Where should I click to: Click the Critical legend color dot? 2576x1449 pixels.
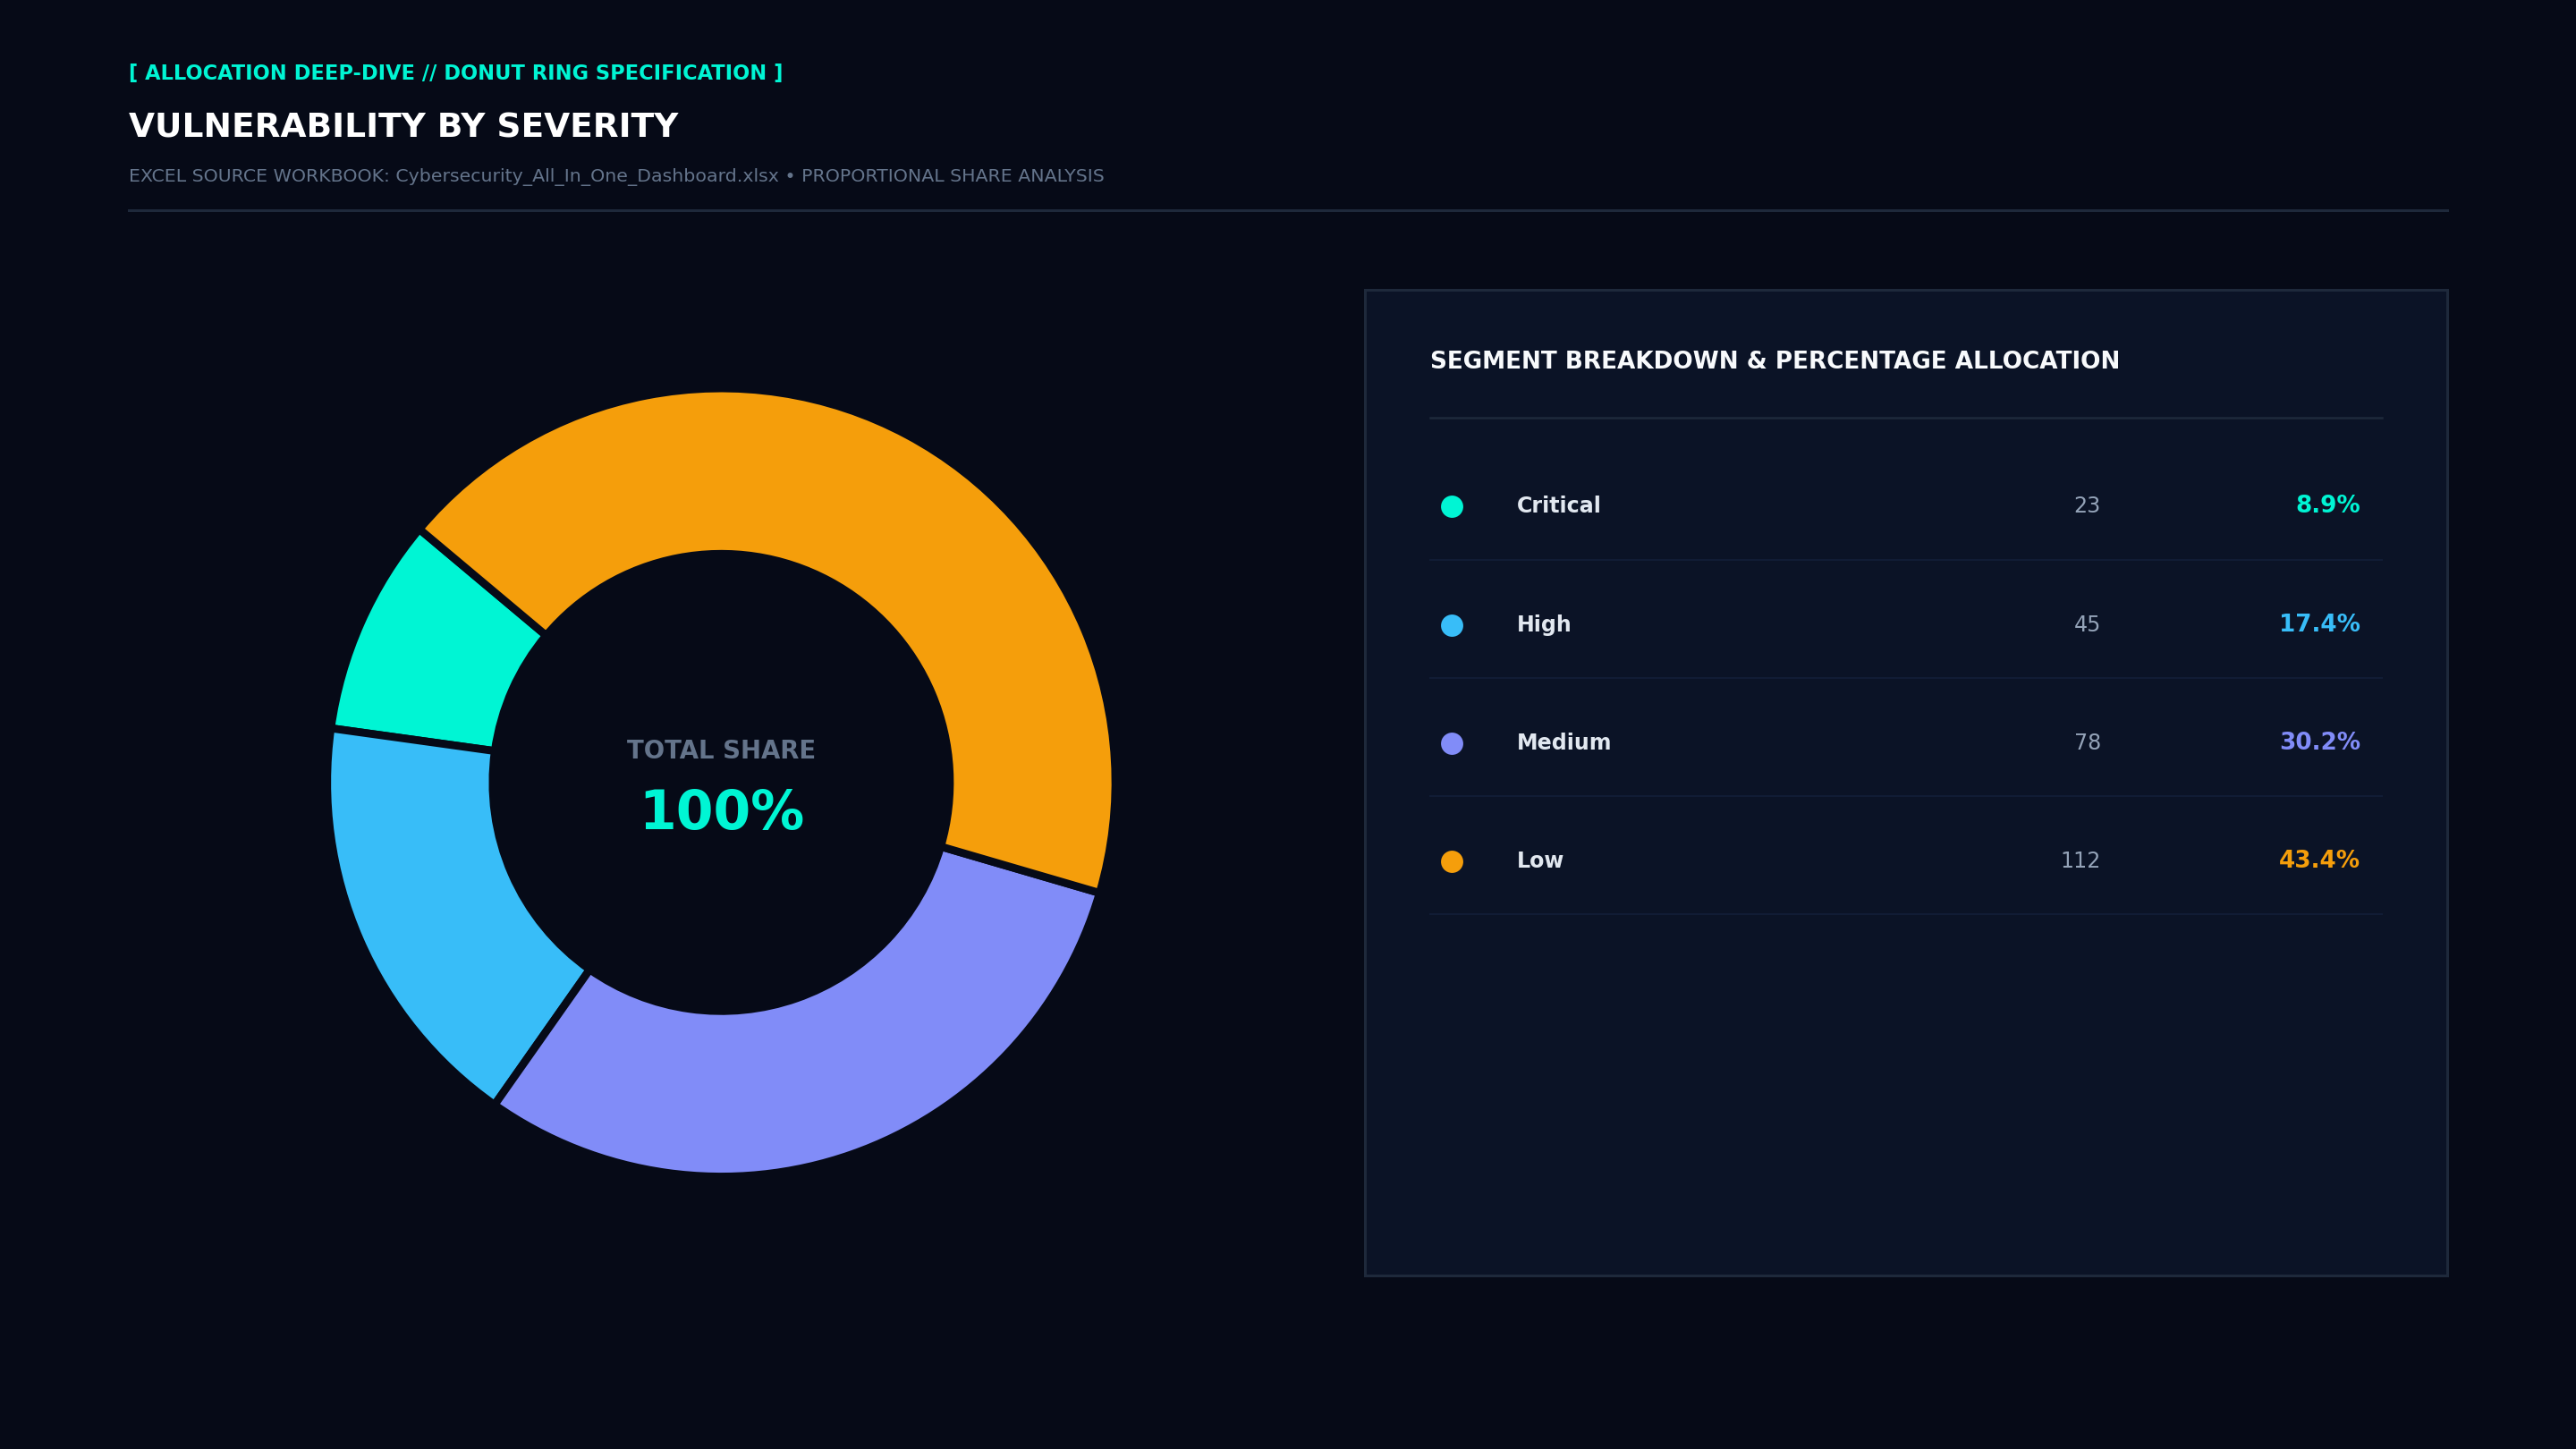click(1452, 506)
